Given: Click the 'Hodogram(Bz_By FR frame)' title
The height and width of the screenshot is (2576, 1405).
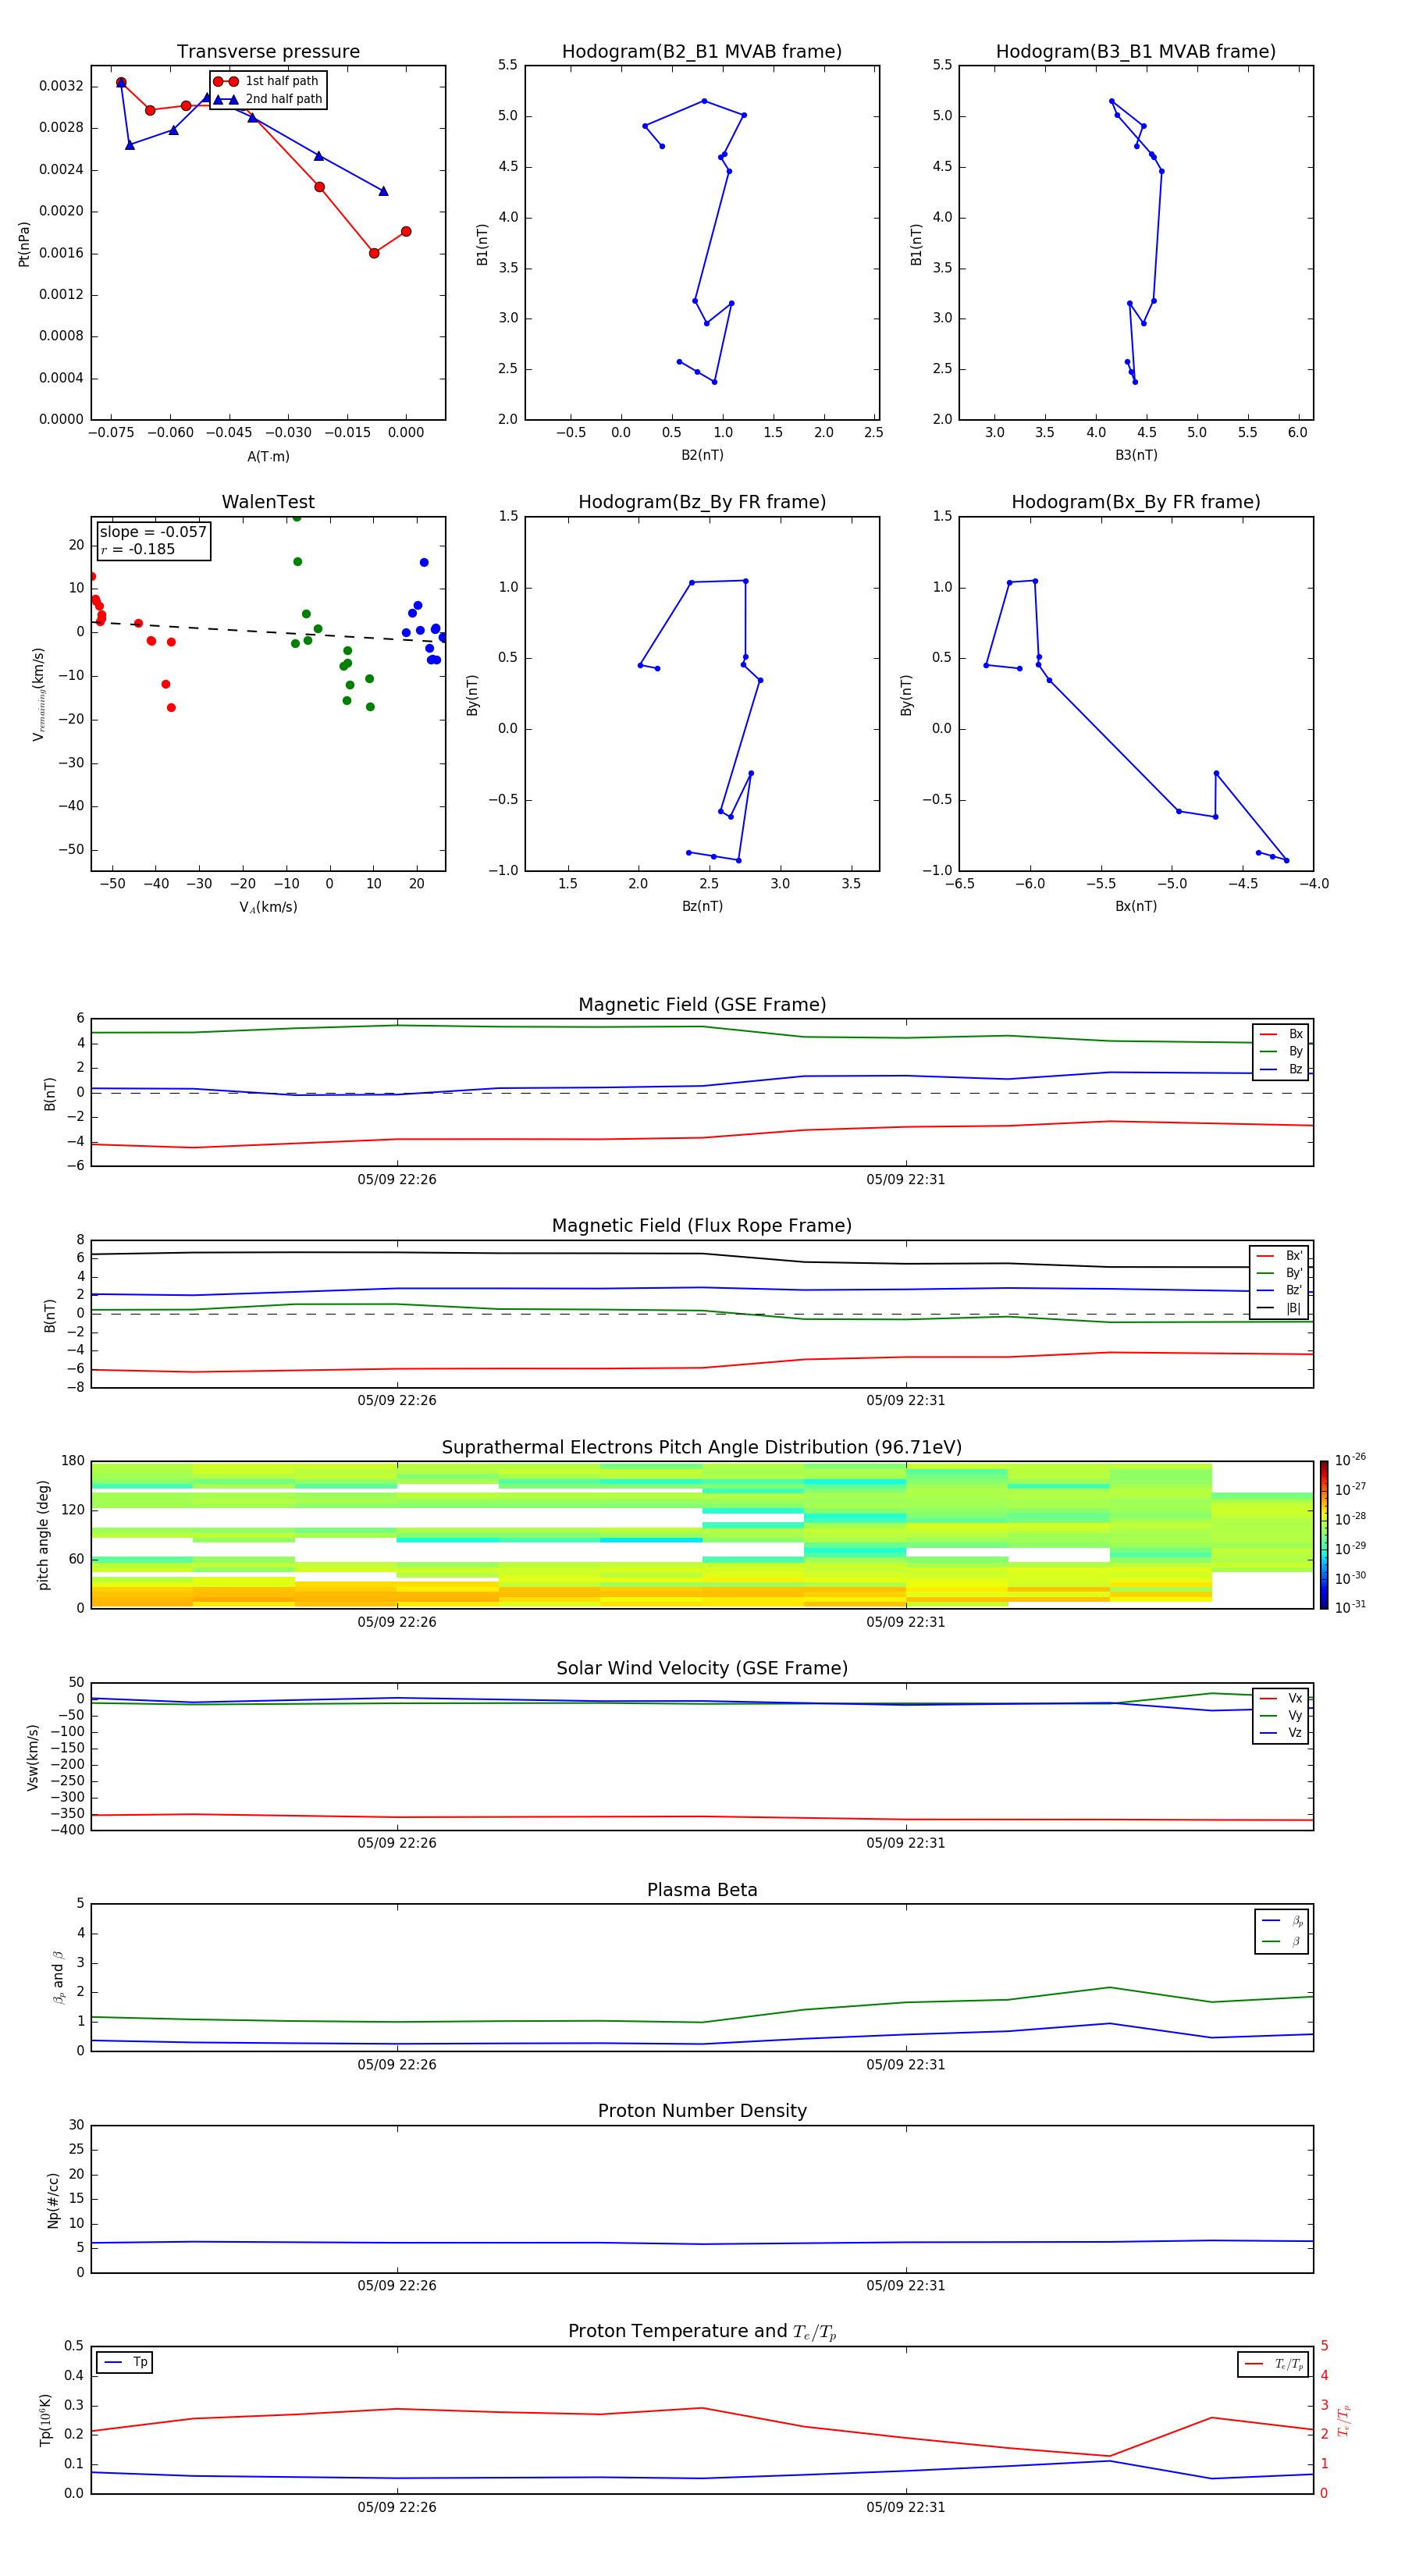Looking at the screenshot, I should pos(702,502).
